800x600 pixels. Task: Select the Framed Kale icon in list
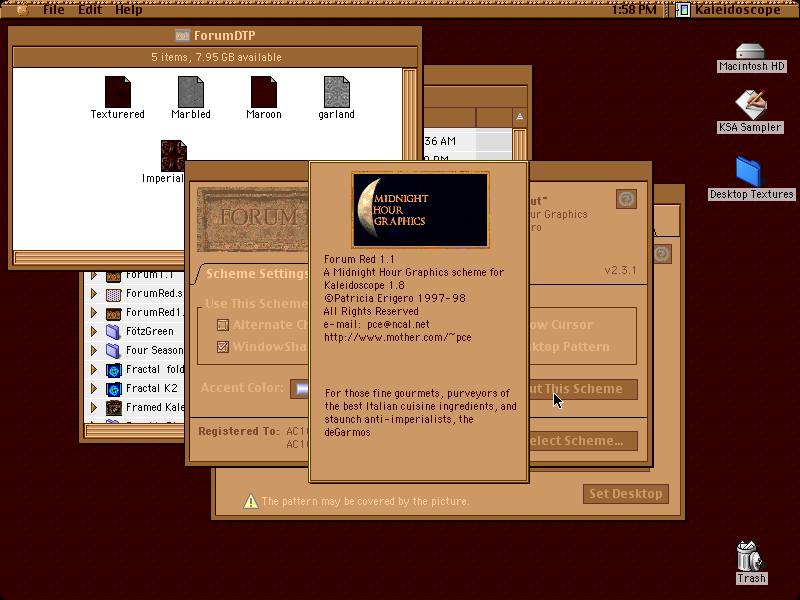[x=113, y=408]
